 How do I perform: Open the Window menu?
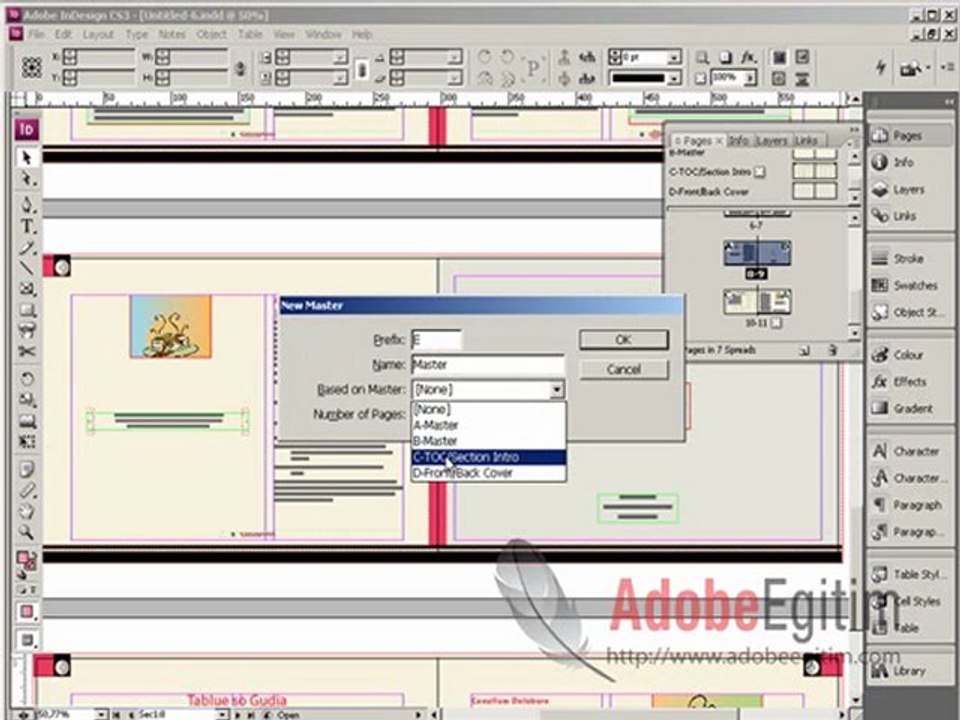point(323,34)
